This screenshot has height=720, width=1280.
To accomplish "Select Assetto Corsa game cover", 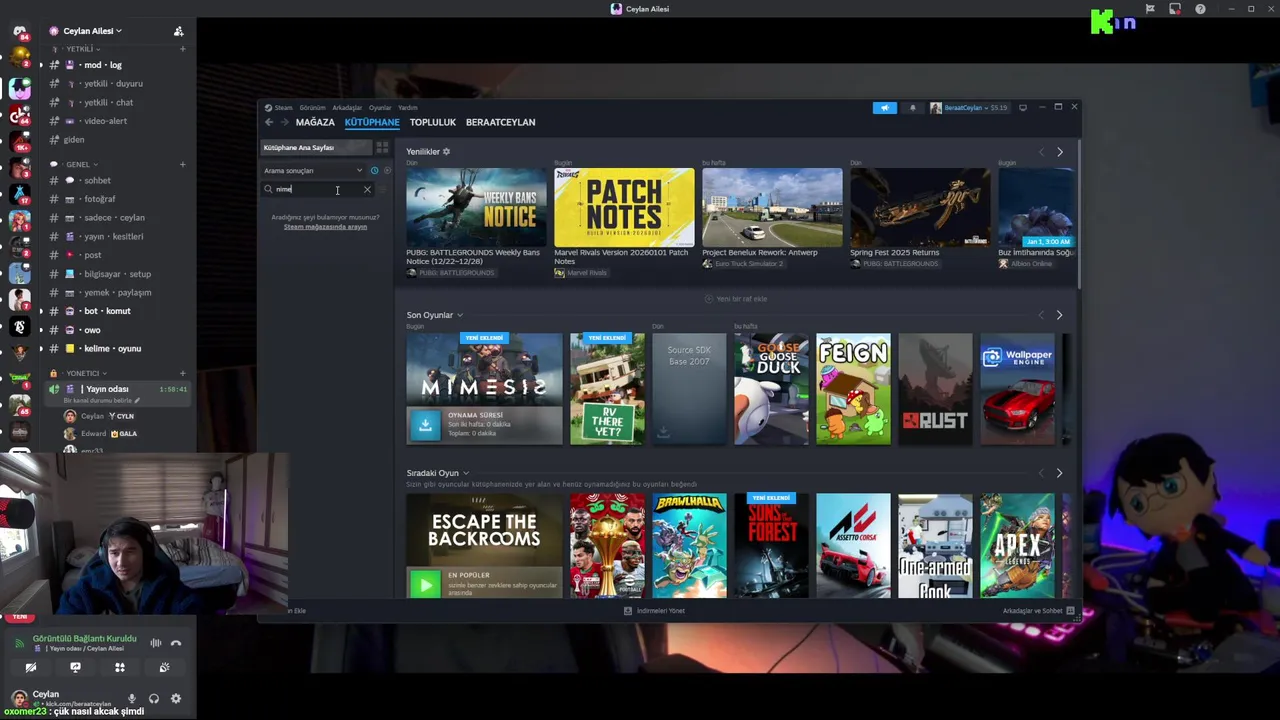I will pyautogui.click(x=853, y=546).
